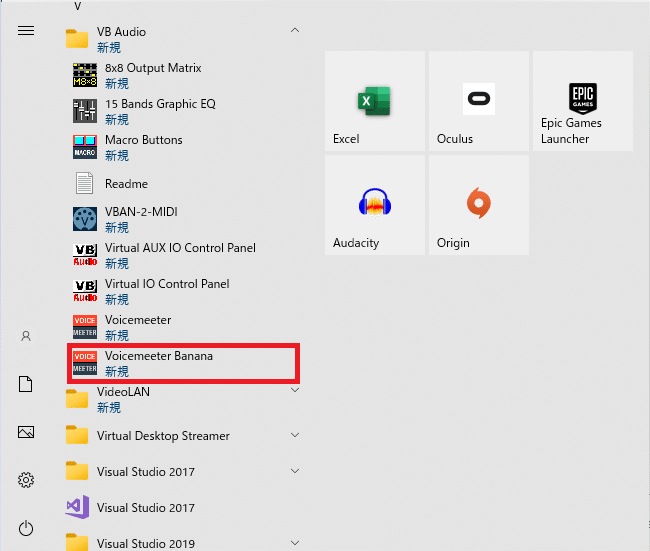Viewport: 650px width, 551px height.
Task: Click the VB Audio folder icon
Action: tap(77, 39)
